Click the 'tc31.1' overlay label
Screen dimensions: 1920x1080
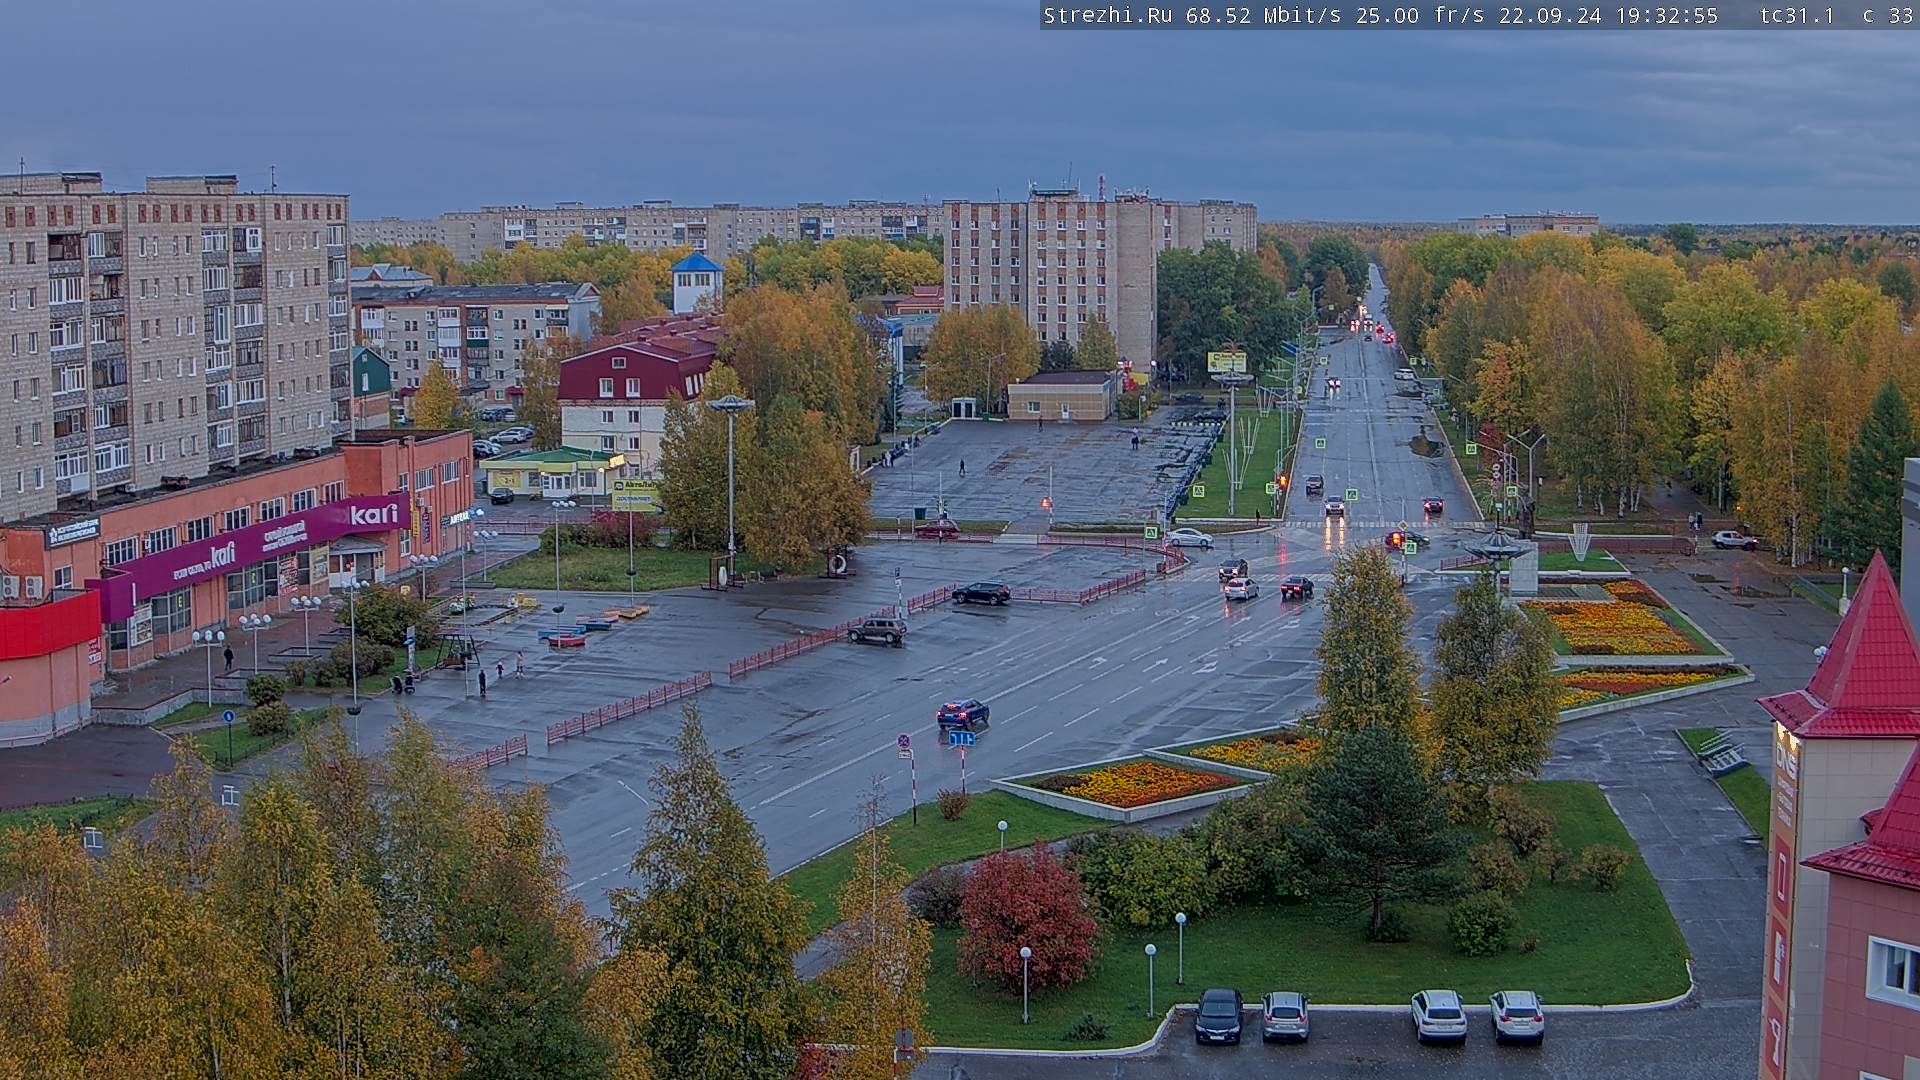[x=1797, y=15]
